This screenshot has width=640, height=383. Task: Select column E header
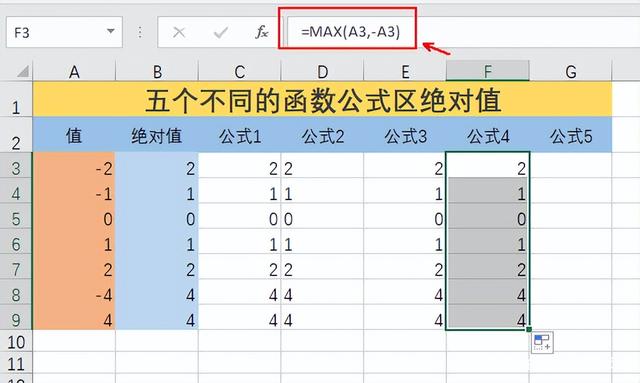[x=405, y=71]
